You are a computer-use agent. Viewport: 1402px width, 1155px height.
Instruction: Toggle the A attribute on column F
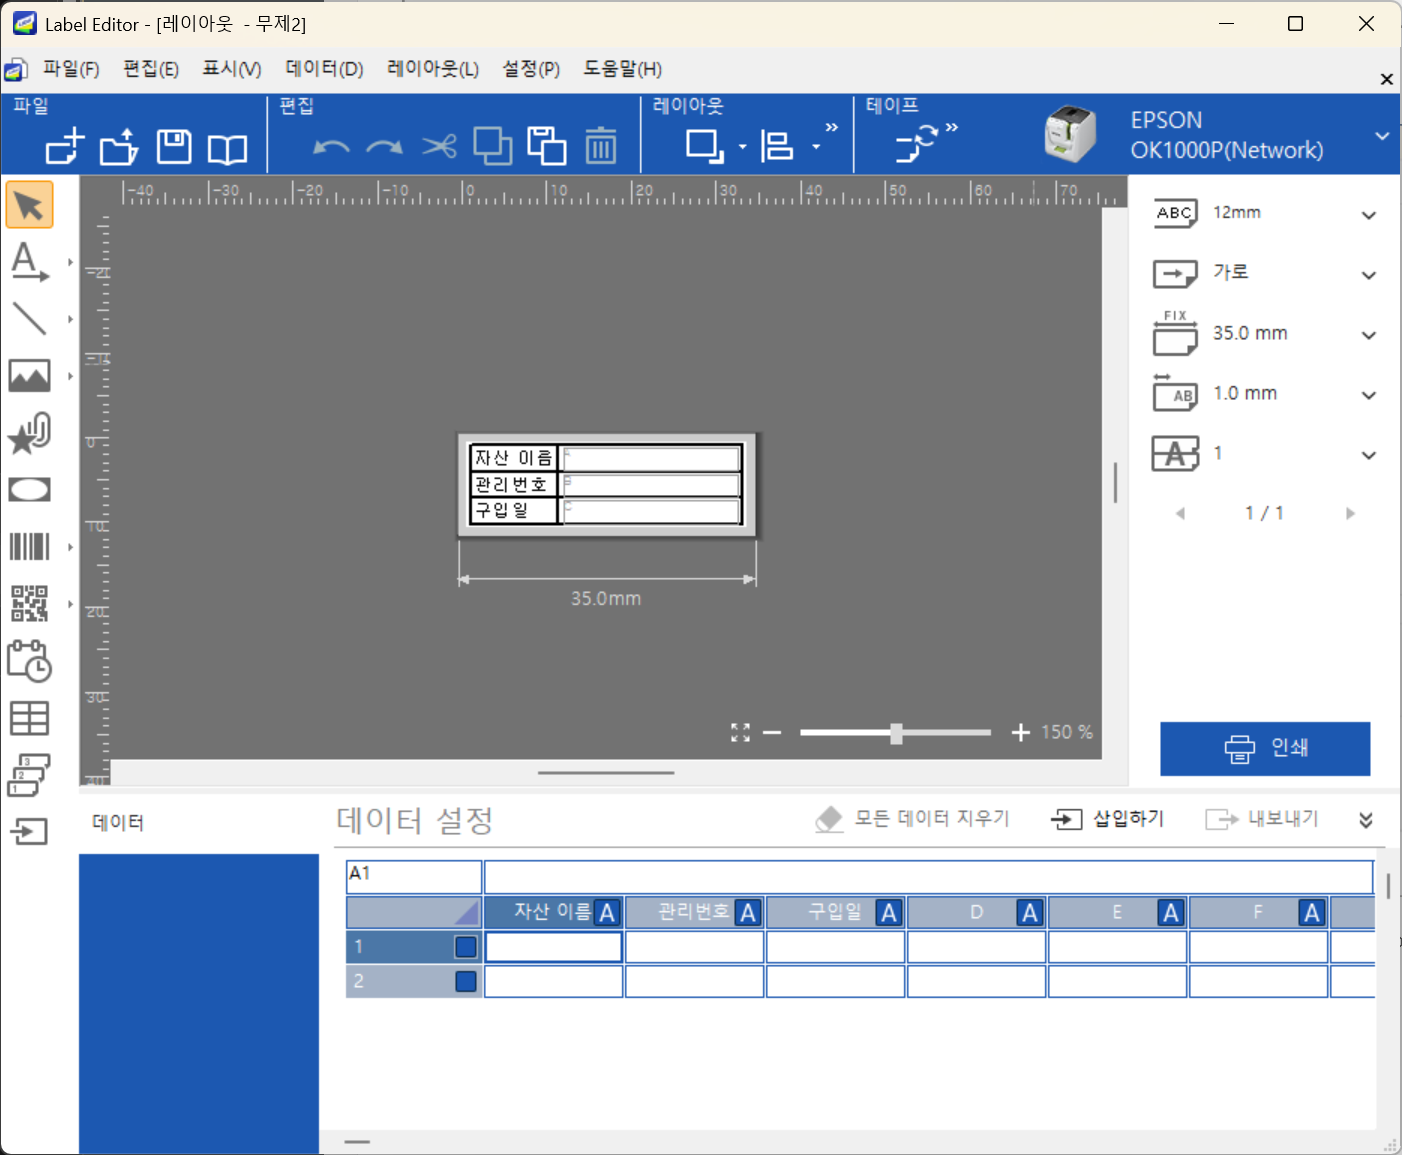(x=1312, y=913)
